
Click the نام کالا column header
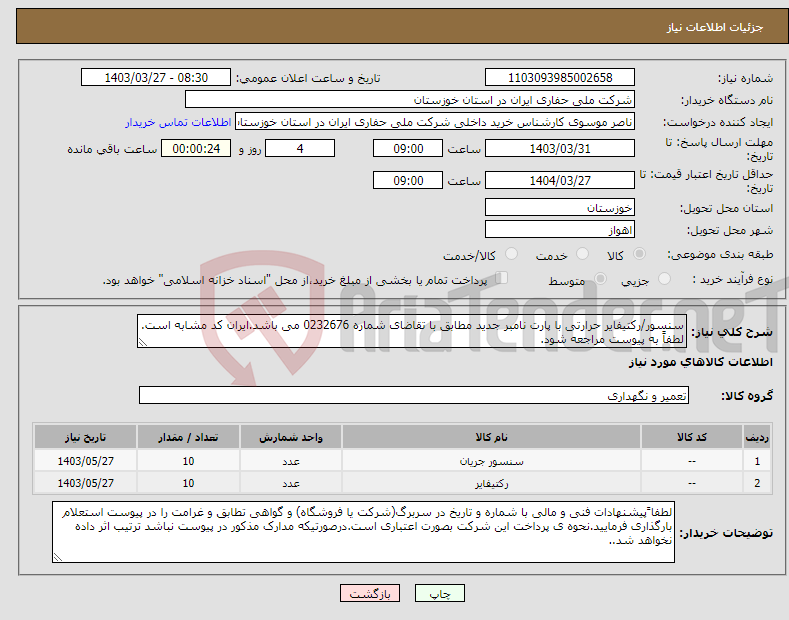tap(491, 437)
